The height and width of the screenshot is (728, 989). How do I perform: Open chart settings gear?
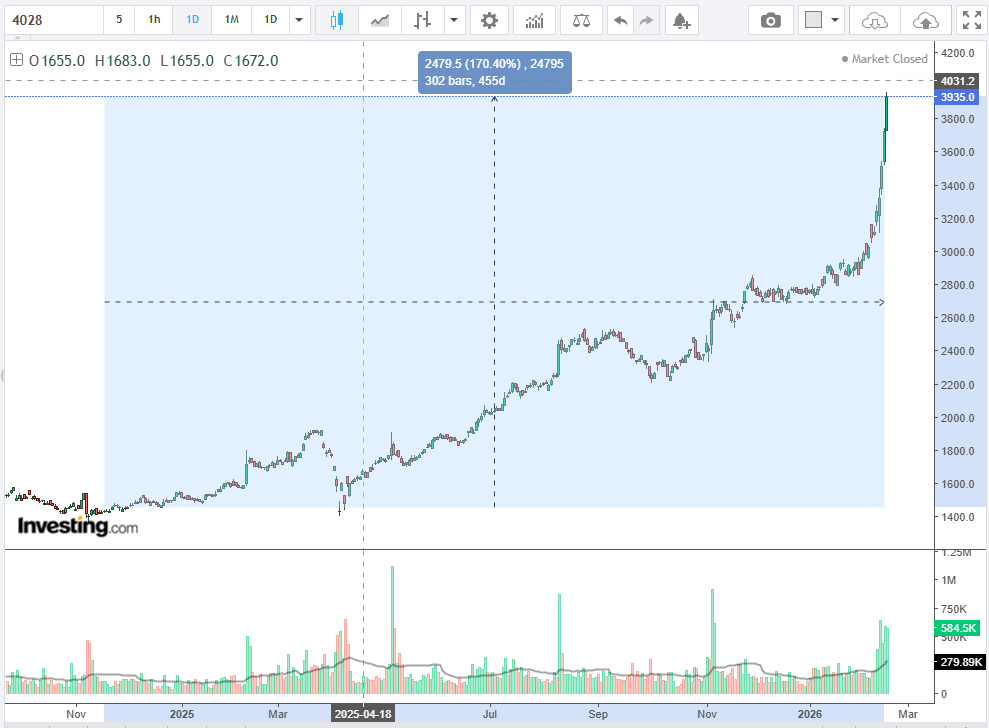pos(489,20)
